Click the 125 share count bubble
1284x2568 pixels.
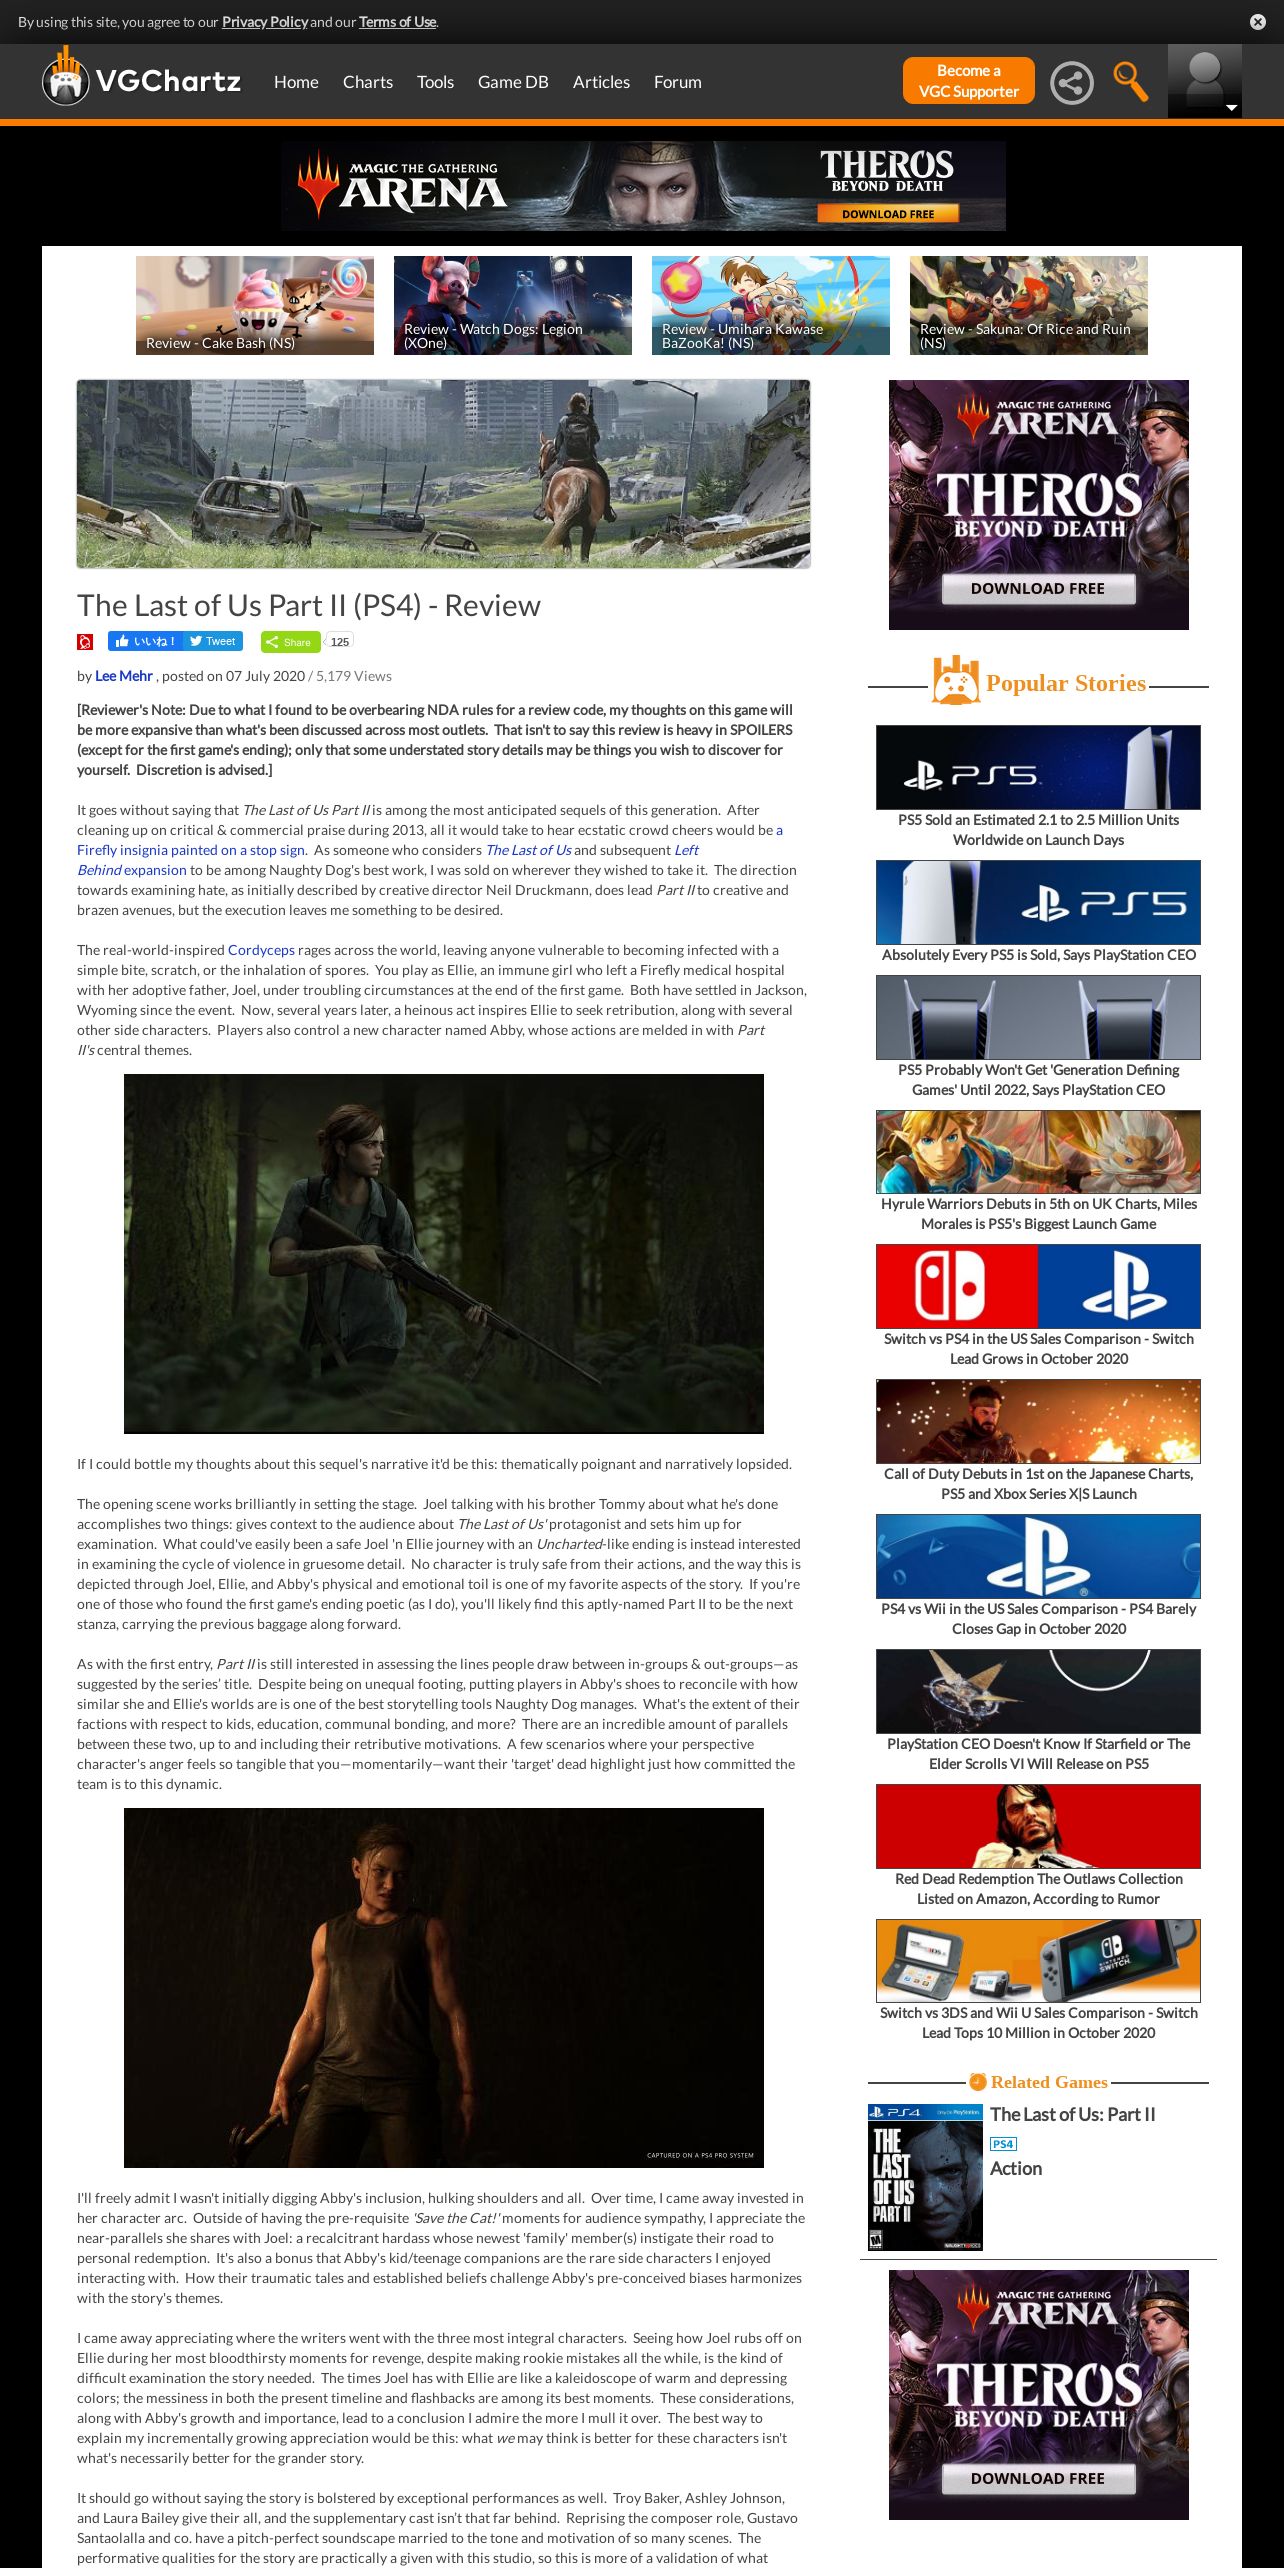[340, 642]
